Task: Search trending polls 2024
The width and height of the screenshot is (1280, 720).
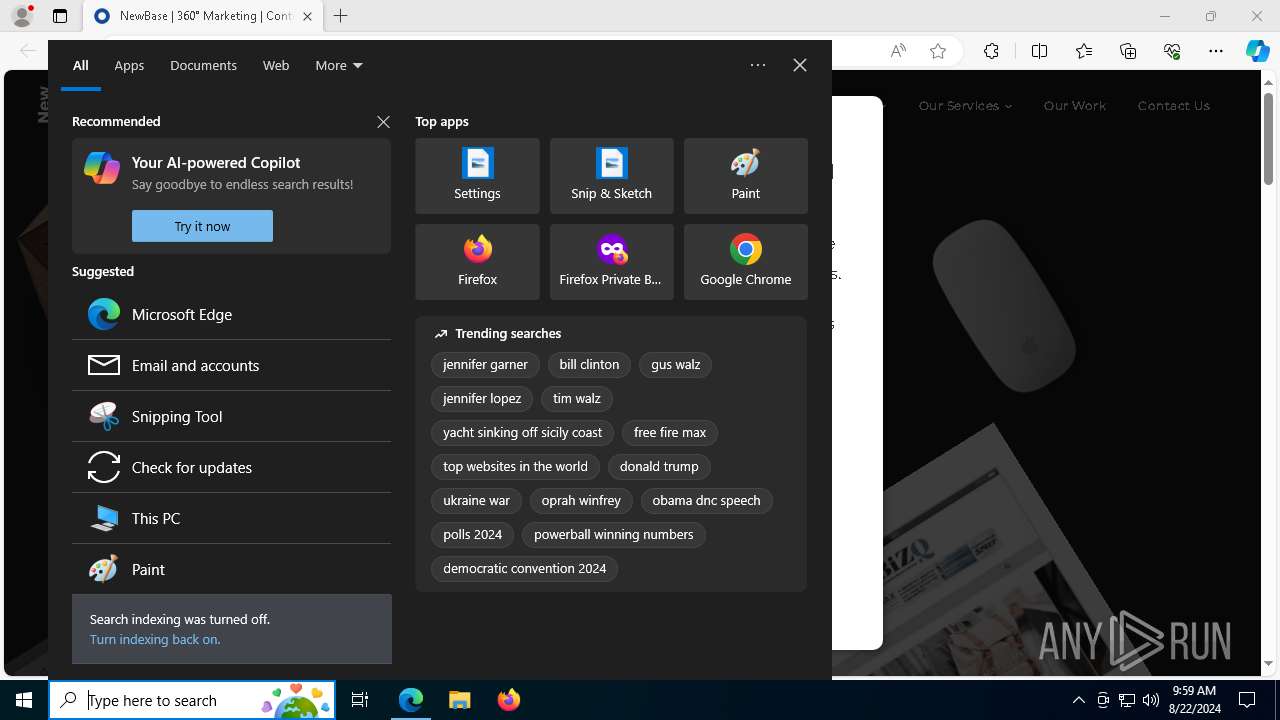Action: [472, 535]
